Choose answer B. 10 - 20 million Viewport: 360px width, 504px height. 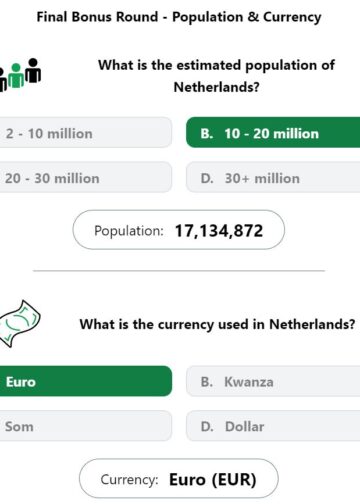click(x=273, y=133)
